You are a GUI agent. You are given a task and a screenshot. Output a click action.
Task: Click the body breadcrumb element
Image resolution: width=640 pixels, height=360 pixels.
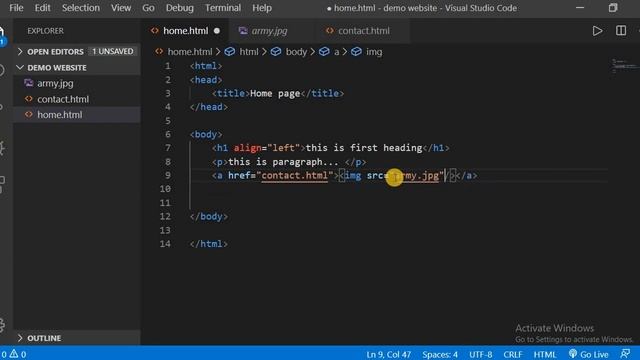[296, 52]
